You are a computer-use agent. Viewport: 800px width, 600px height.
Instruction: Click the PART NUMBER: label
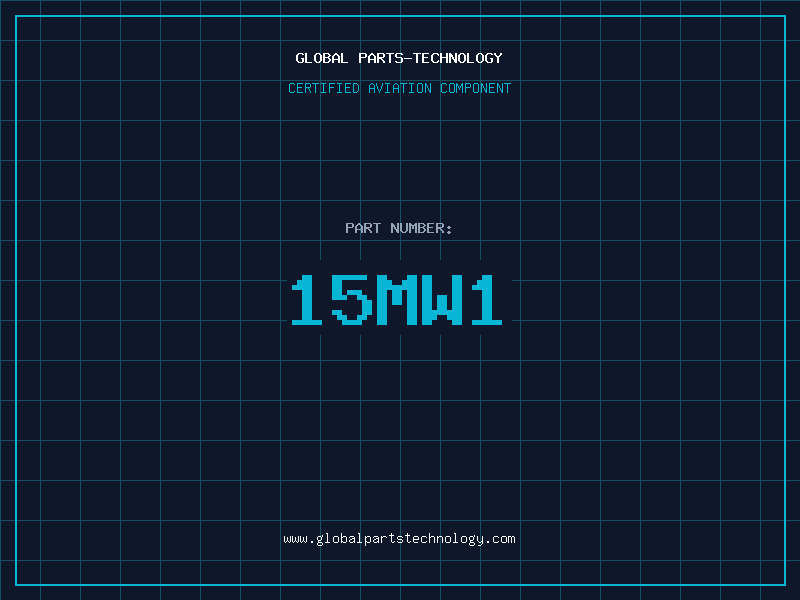(398, 228)
